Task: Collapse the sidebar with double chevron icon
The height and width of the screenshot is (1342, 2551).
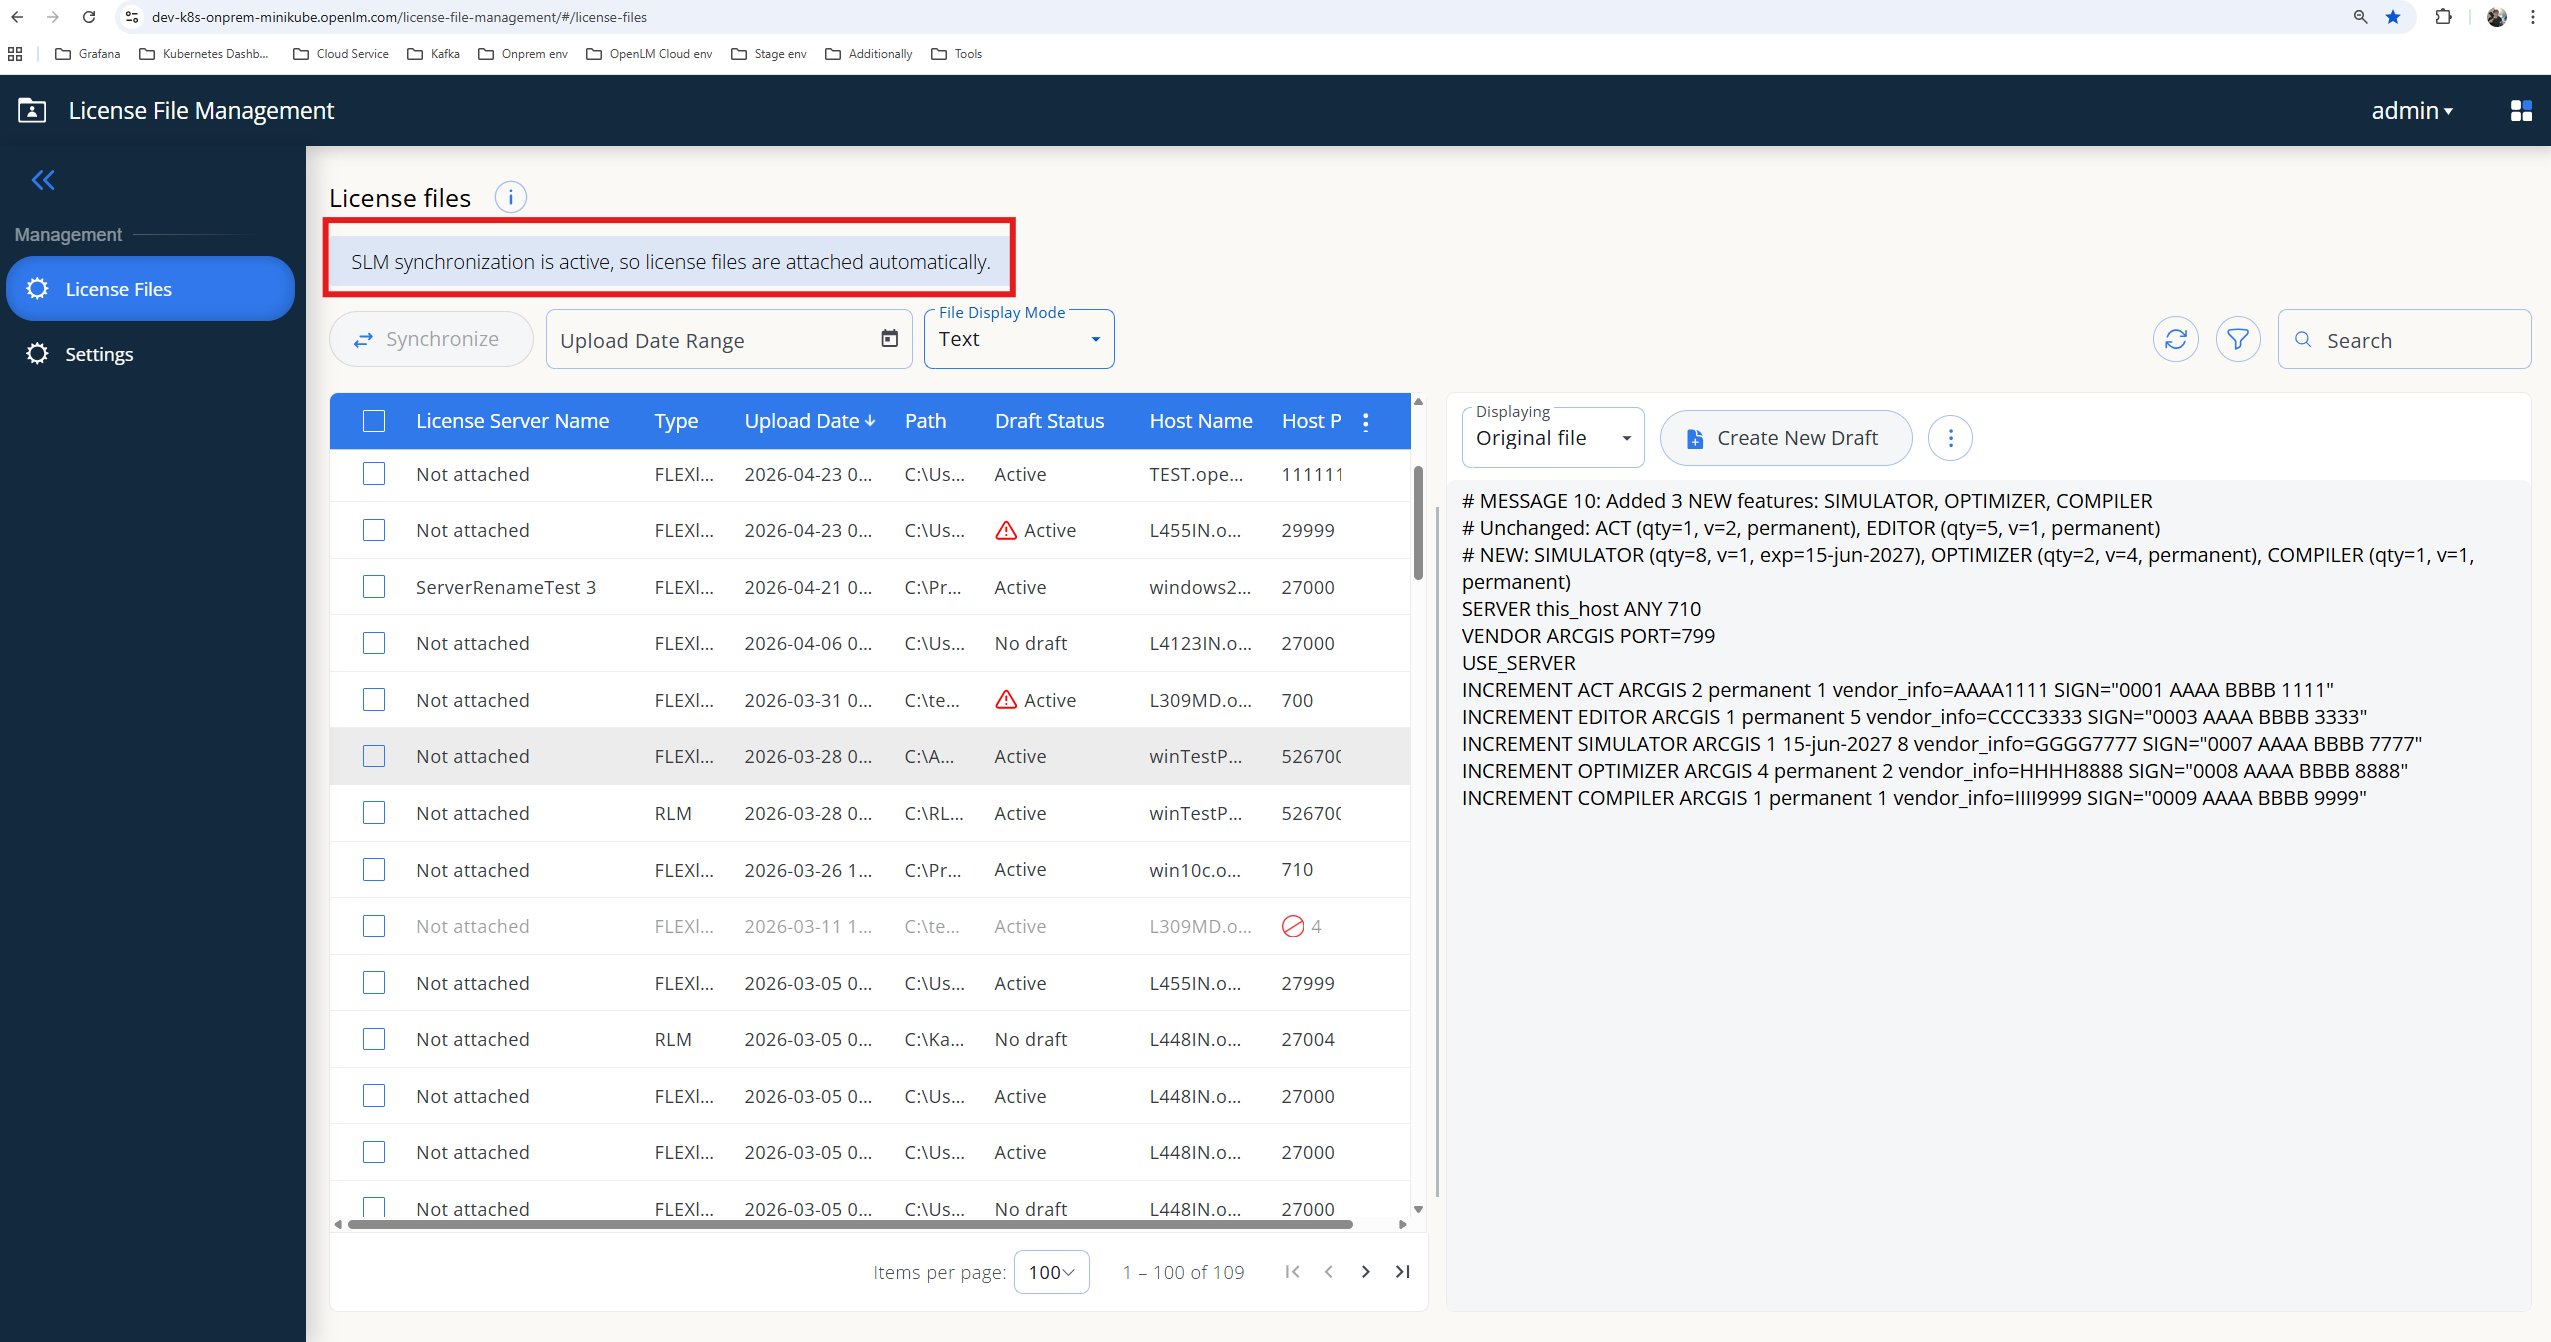Action: tap(43, 180)
